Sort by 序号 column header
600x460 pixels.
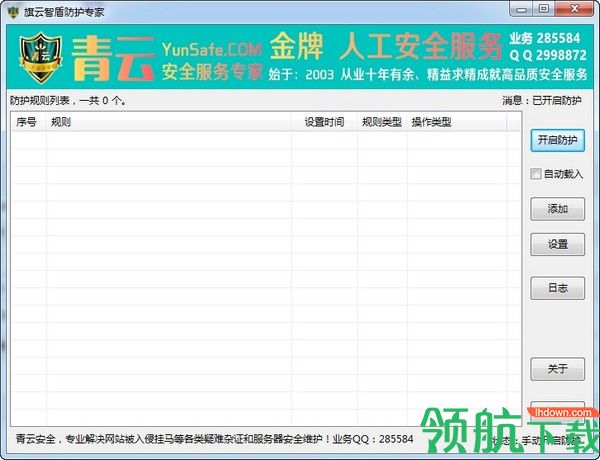click(29, 122)
